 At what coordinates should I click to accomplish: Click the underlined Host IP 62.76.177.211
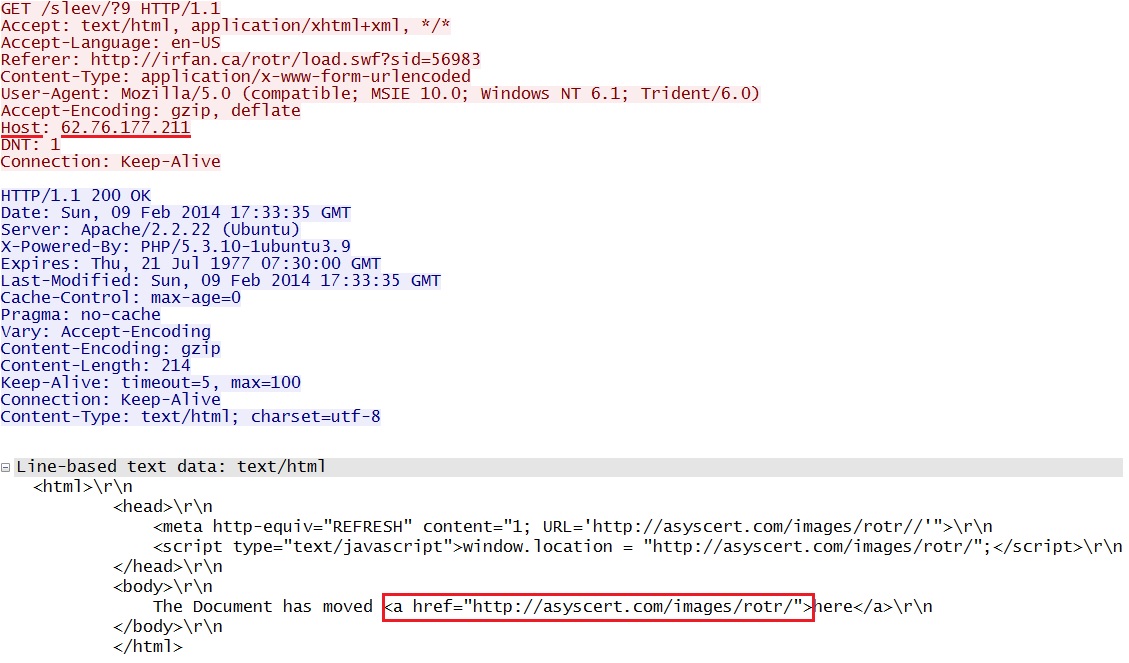125,128
